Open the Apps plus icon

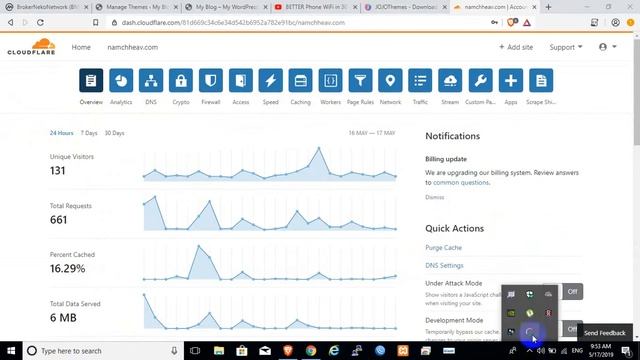[511, 80]
